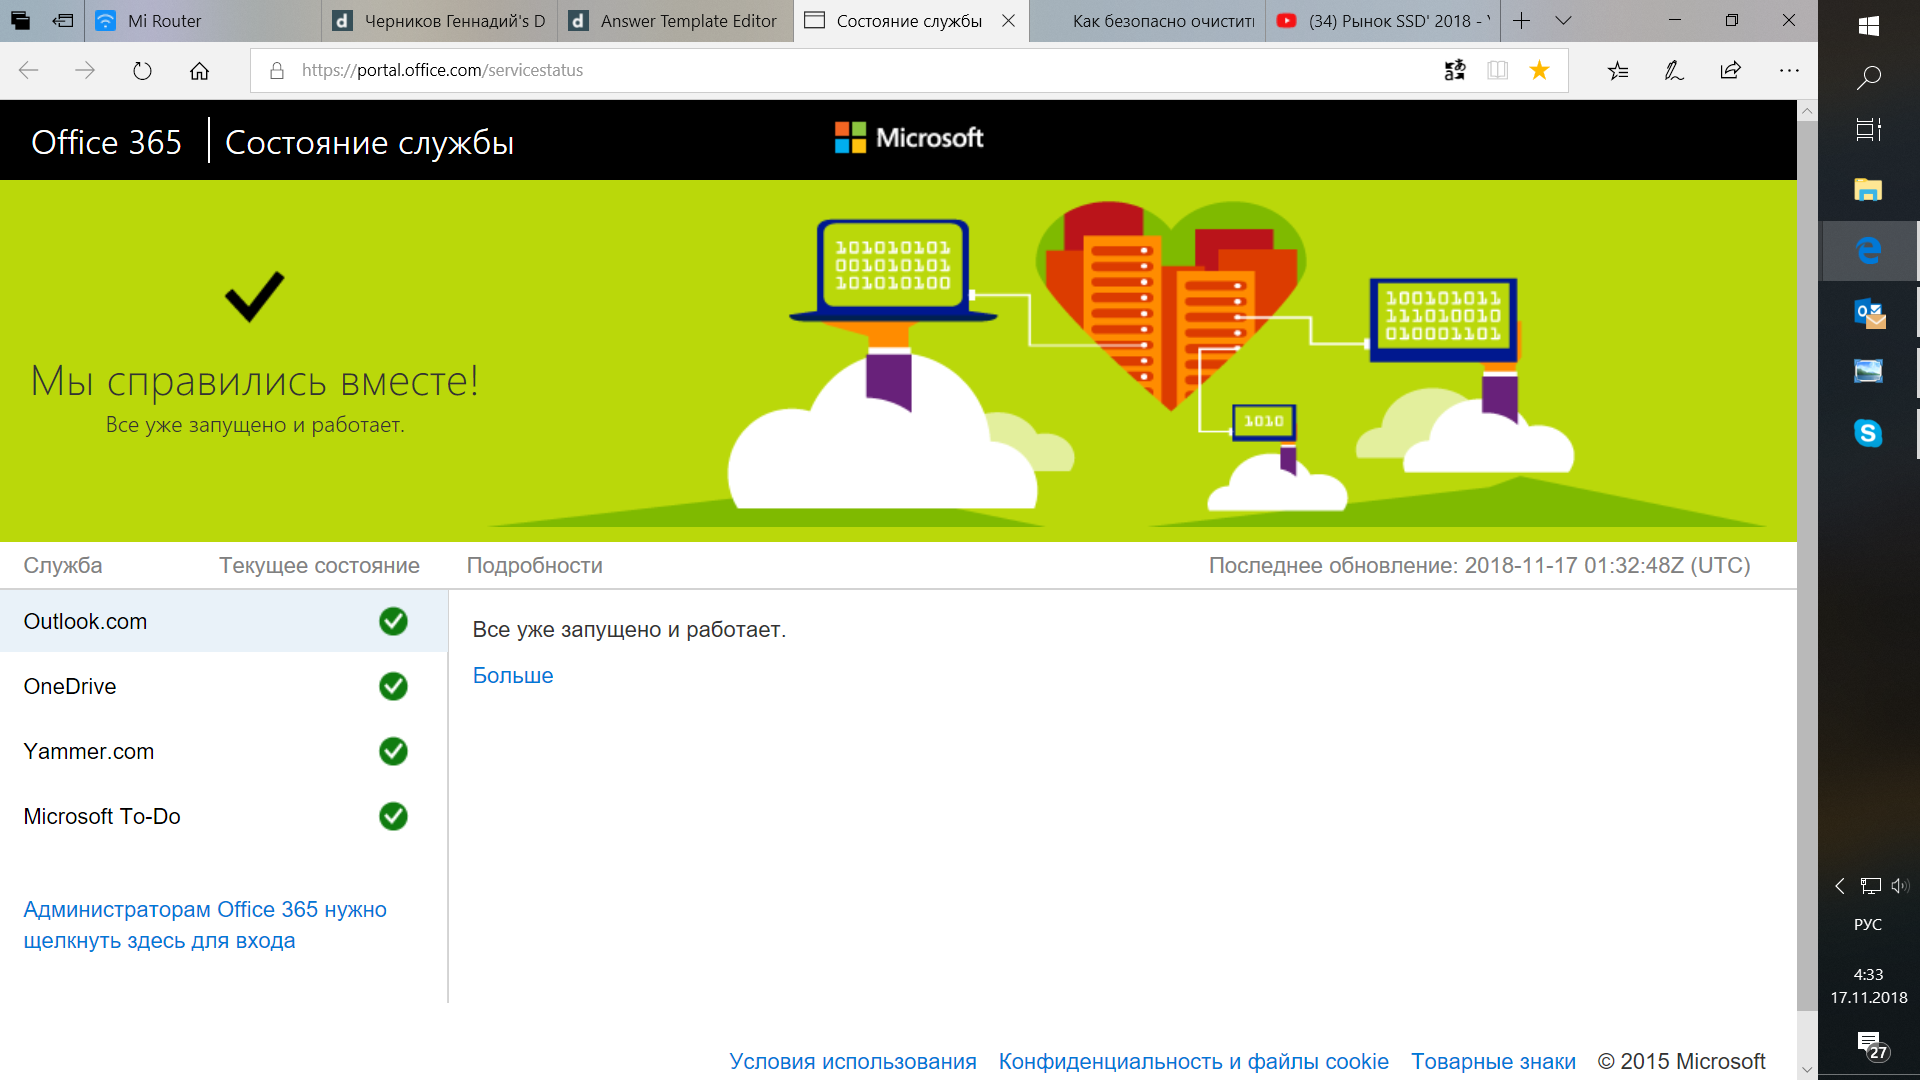This screenshot has height=1080, width=1920.
Task: Click the favorites star icon in browser
Action: pyautogui.click(x=1539, y=70)
